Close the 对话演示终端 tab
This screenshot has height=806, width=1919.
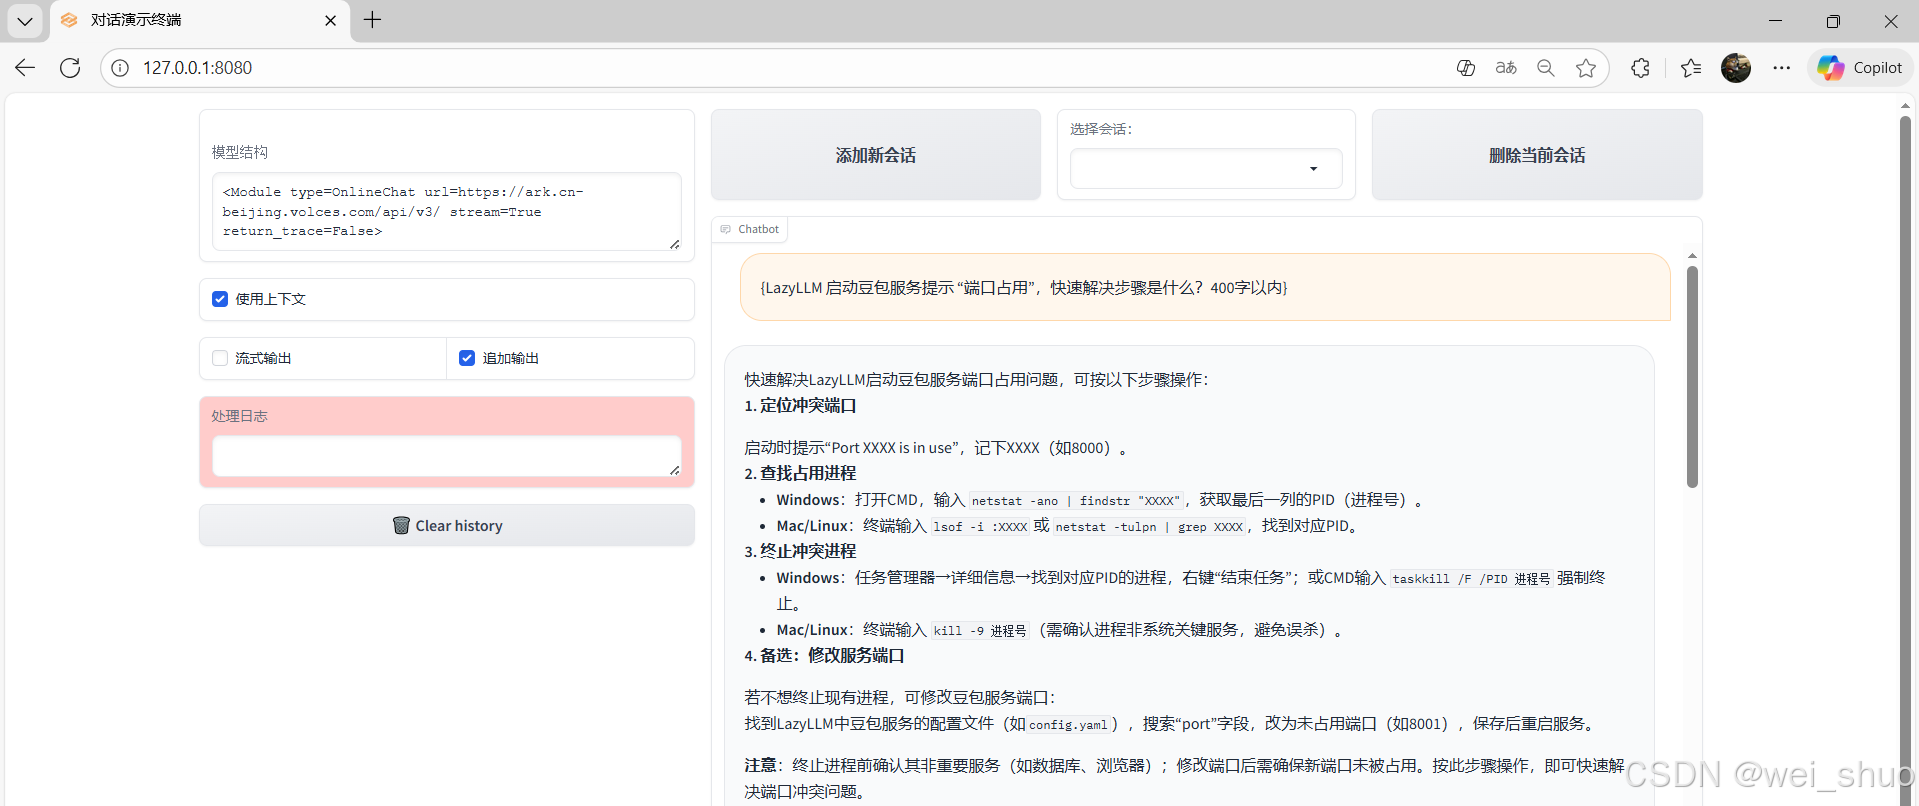[330, 20]
